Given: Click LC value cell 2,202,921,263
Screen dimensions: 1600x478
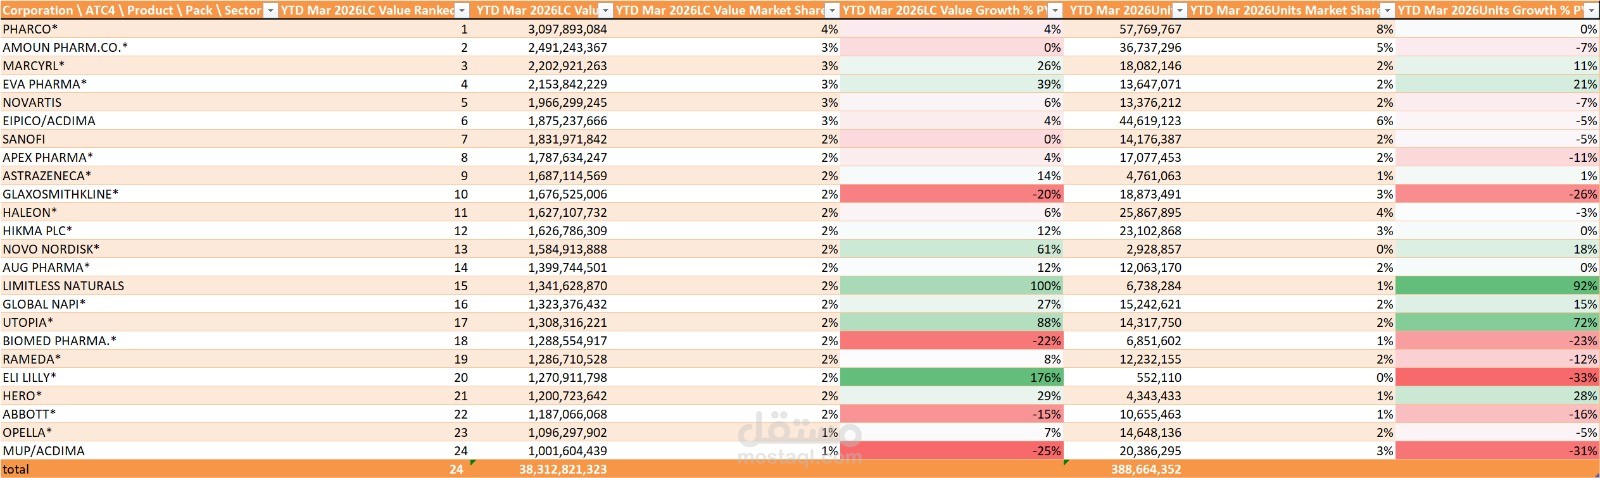Looking at the screenshot, I should pyautogui.click(x=568, y=66).
